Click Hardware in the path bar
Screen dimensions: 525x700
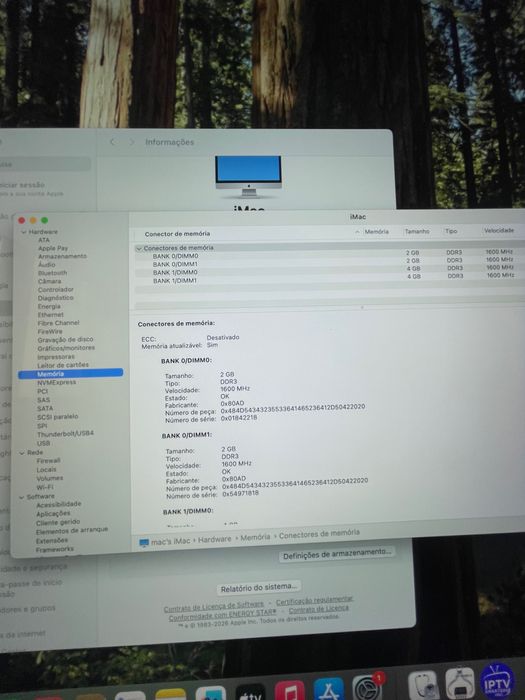[x=215, y=539]
